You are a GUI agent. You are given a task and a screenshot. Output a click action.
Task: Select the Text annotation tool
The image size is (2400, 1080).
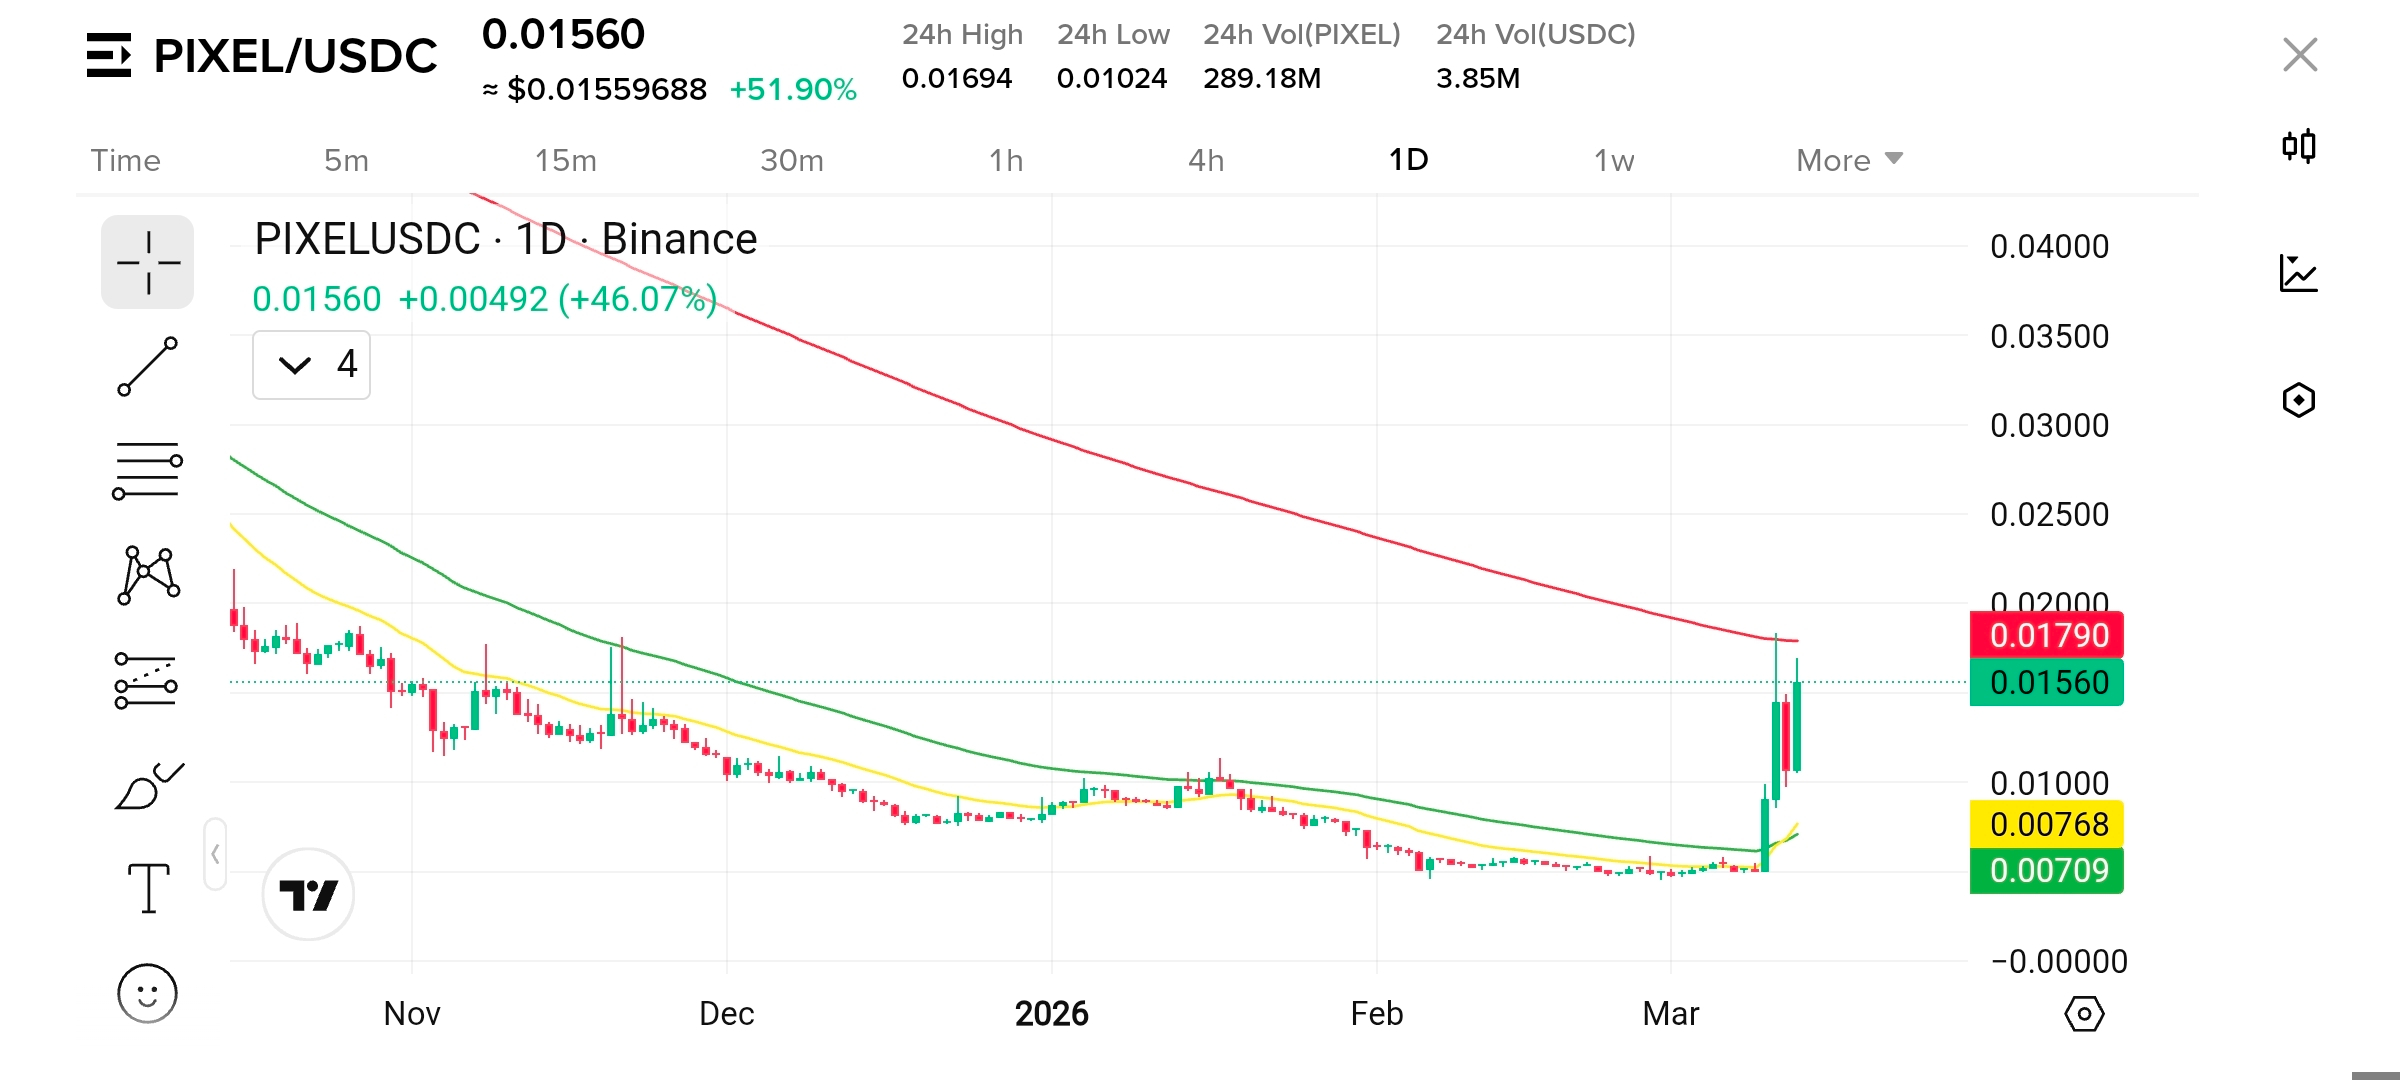(x=148, y=888)
